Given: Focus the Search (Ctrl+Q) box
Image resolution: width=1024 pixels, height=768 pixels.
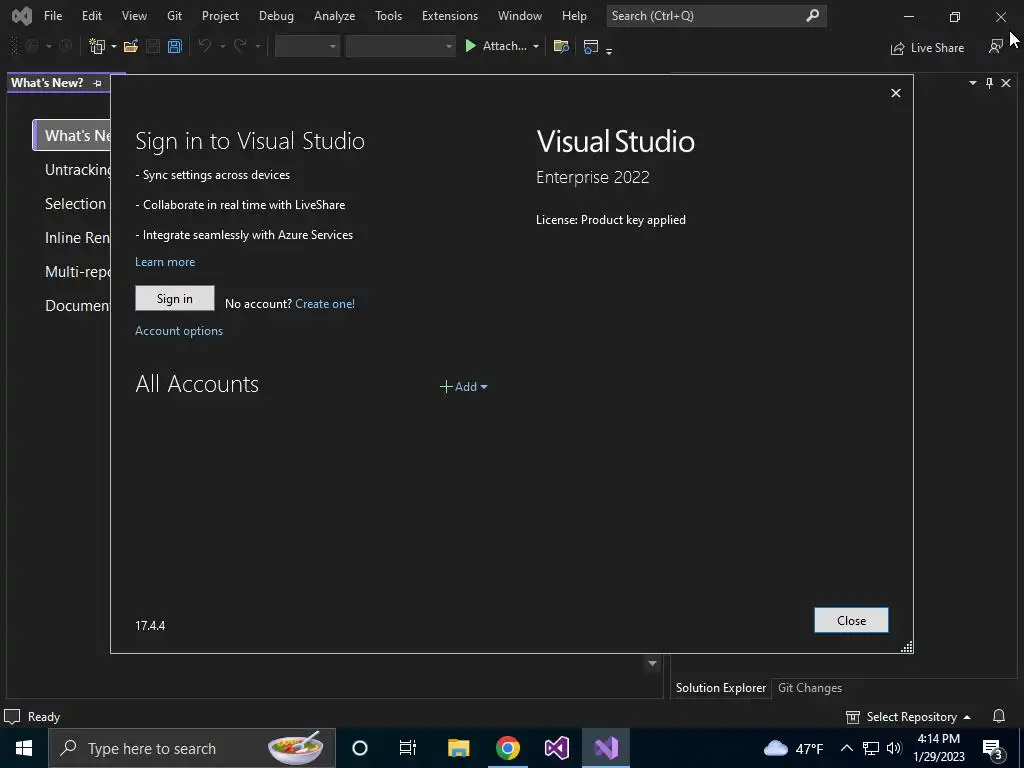Looking at the screenshot, I should pos(716,16).
